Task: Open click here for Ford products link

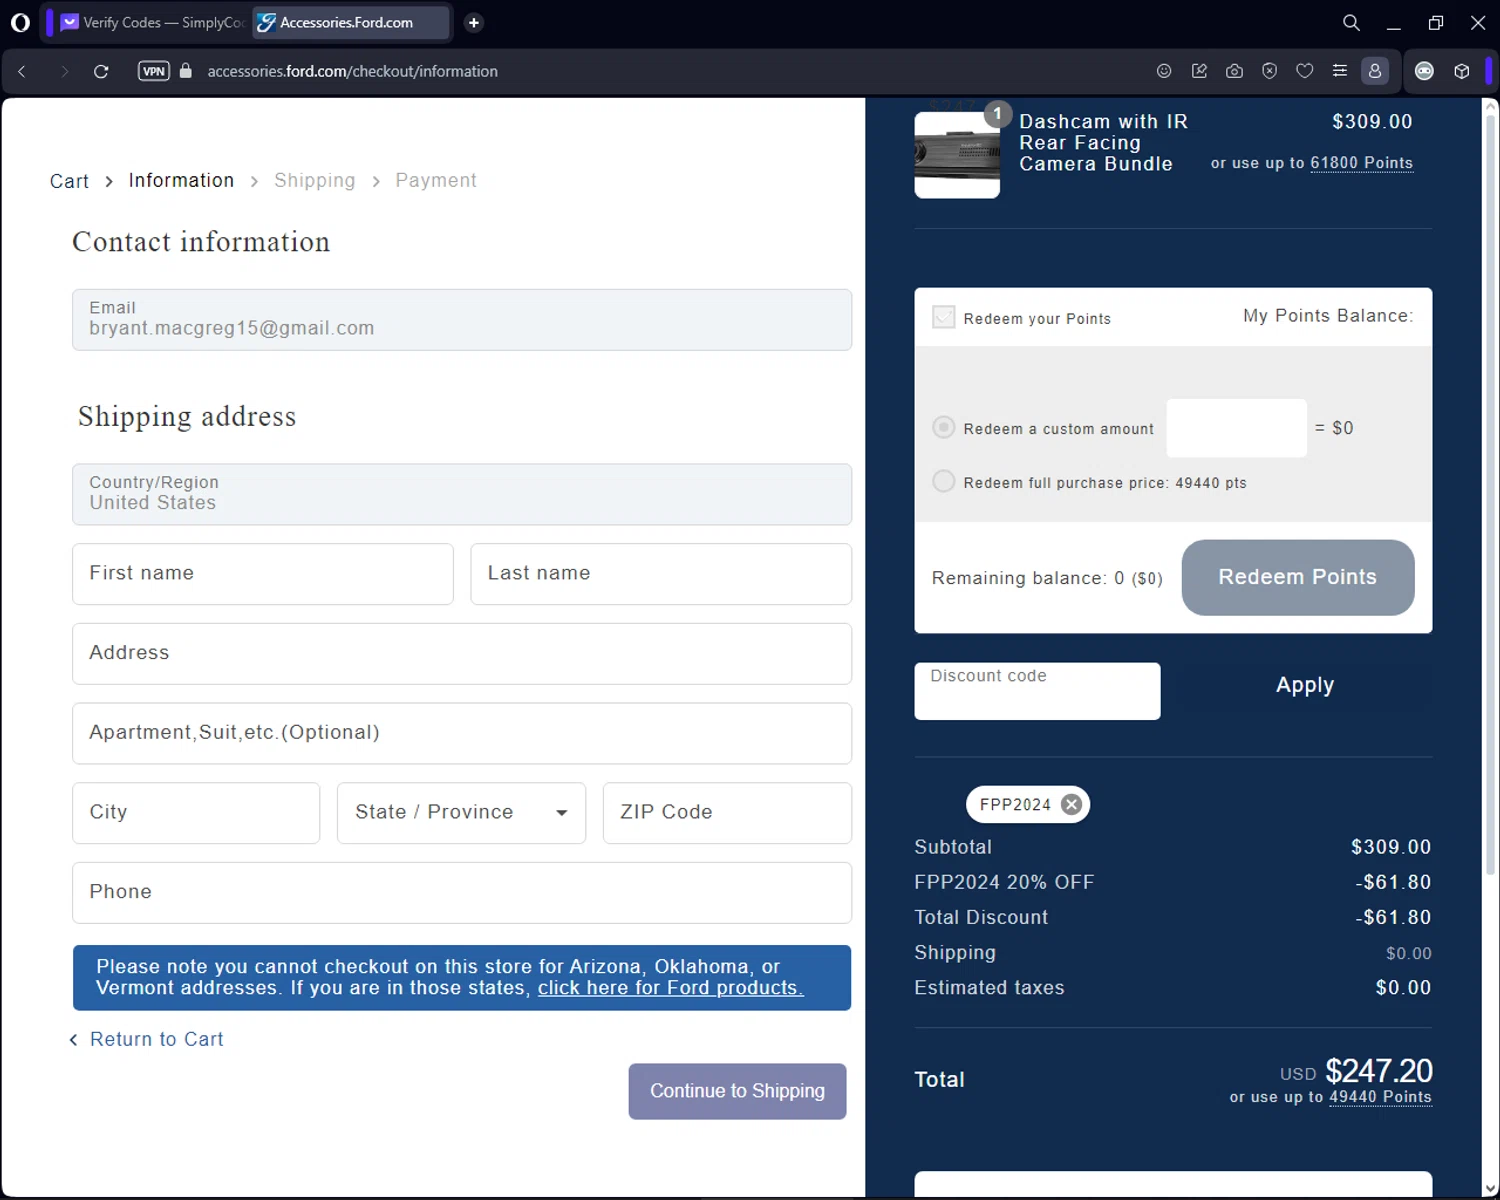Action: tap(670, 988)
